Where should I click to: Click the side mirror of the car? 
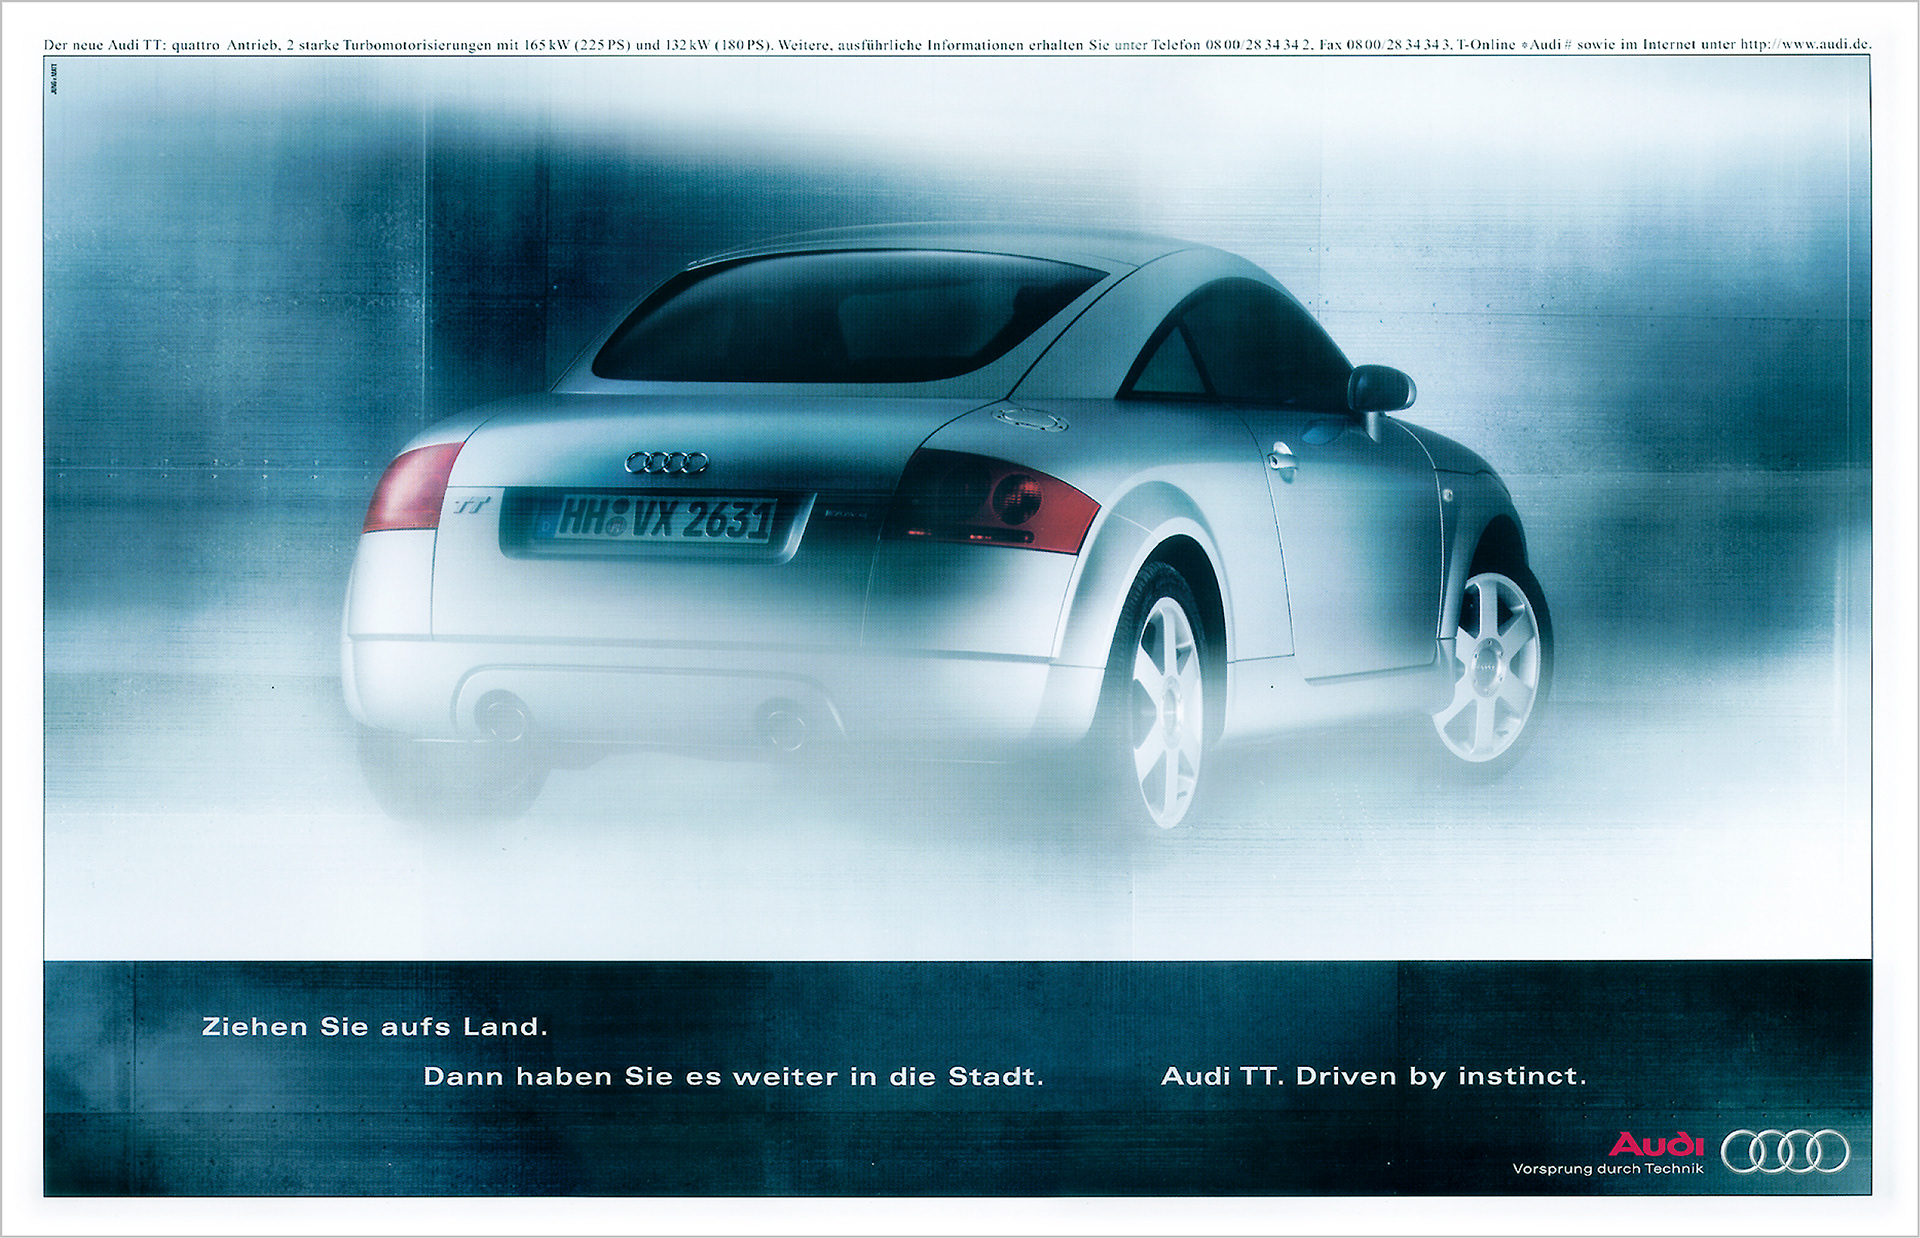[1380, 389]
